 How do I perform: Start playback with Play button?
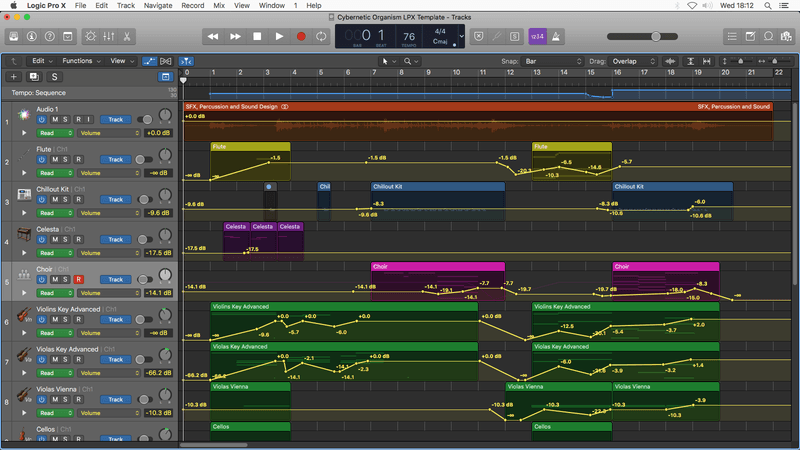tap(279, 36)
